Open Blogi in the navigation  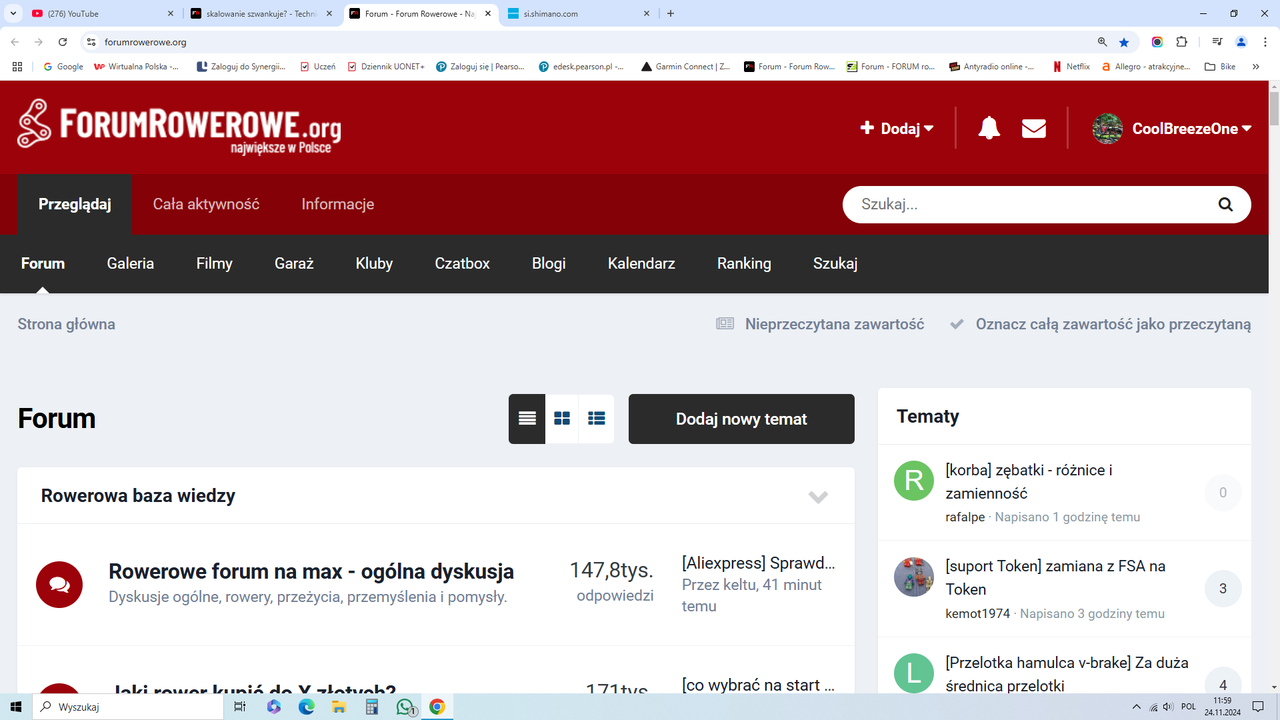549,263
